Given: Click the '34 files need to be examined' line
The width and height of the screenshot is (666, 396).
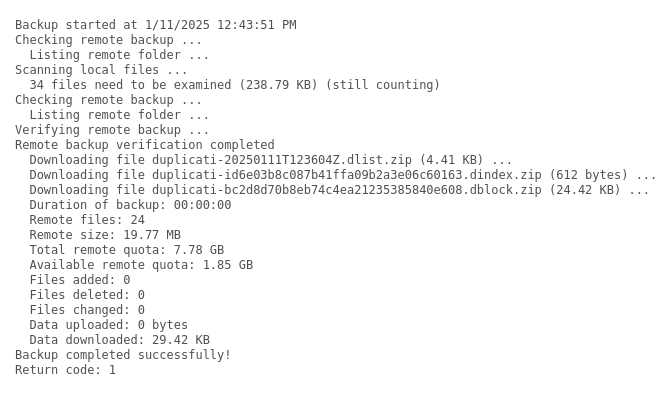Looking at the screenshot, I should pyautogui.click(x=234, y=85).
